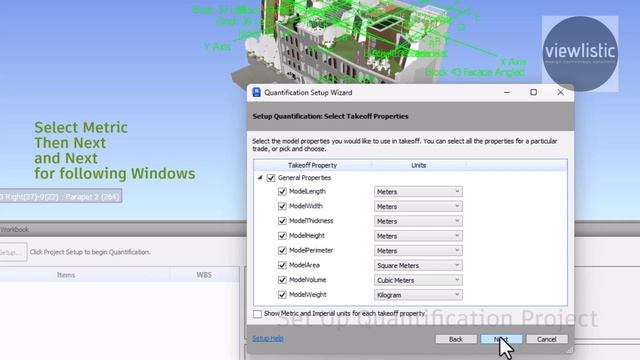Click the Items column header in workbook
The image size is (640, 360).
click(66, 275)
